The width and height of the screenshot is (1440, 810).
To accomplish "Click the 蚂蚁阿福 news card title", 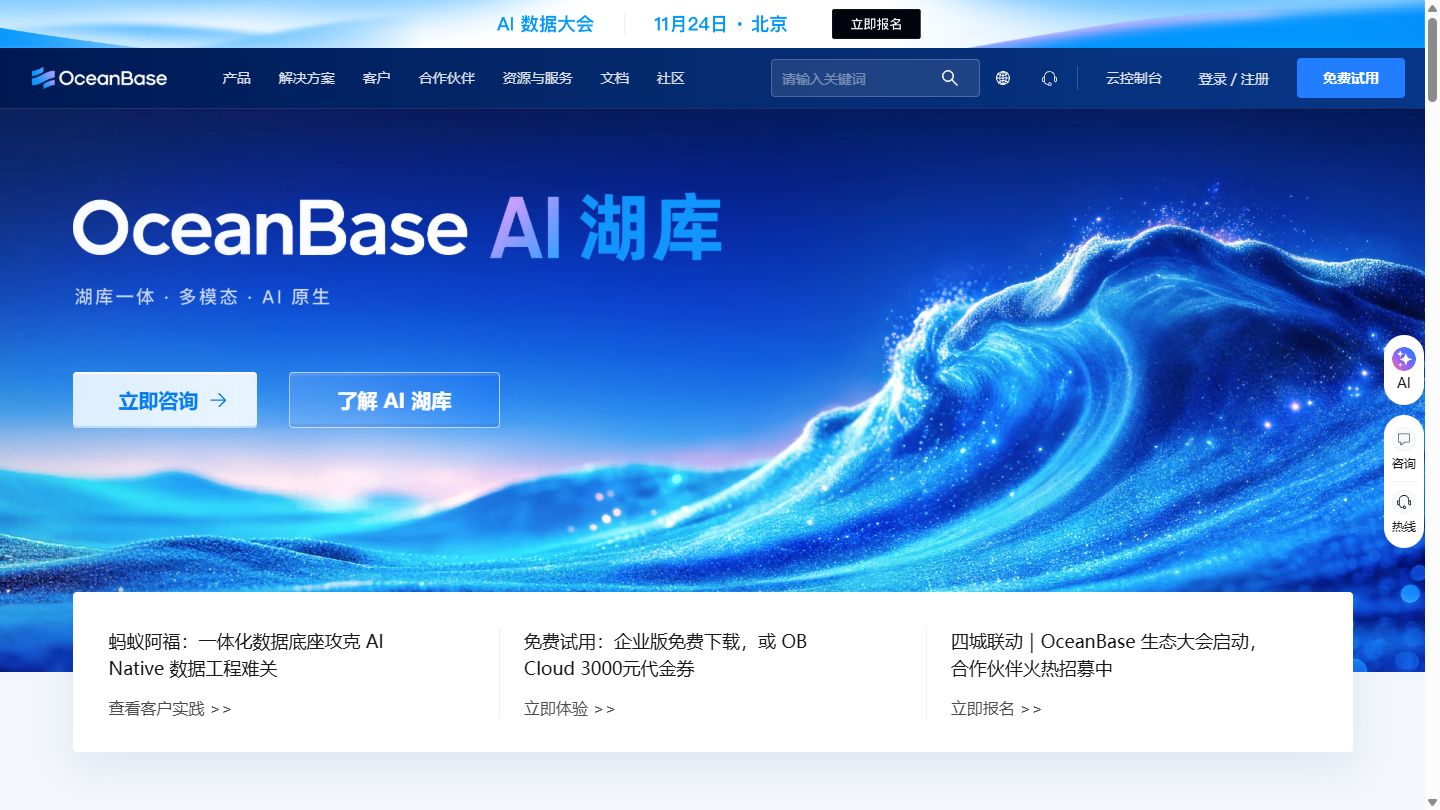I will point(246,655).
